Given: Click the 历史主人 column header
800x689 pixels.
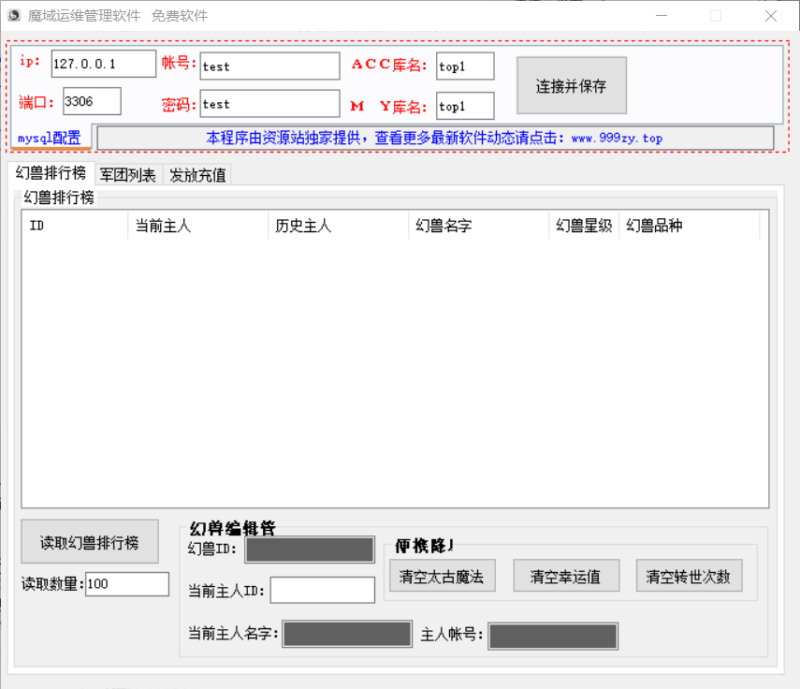Looking at the screenshot, I should (338, 225).
